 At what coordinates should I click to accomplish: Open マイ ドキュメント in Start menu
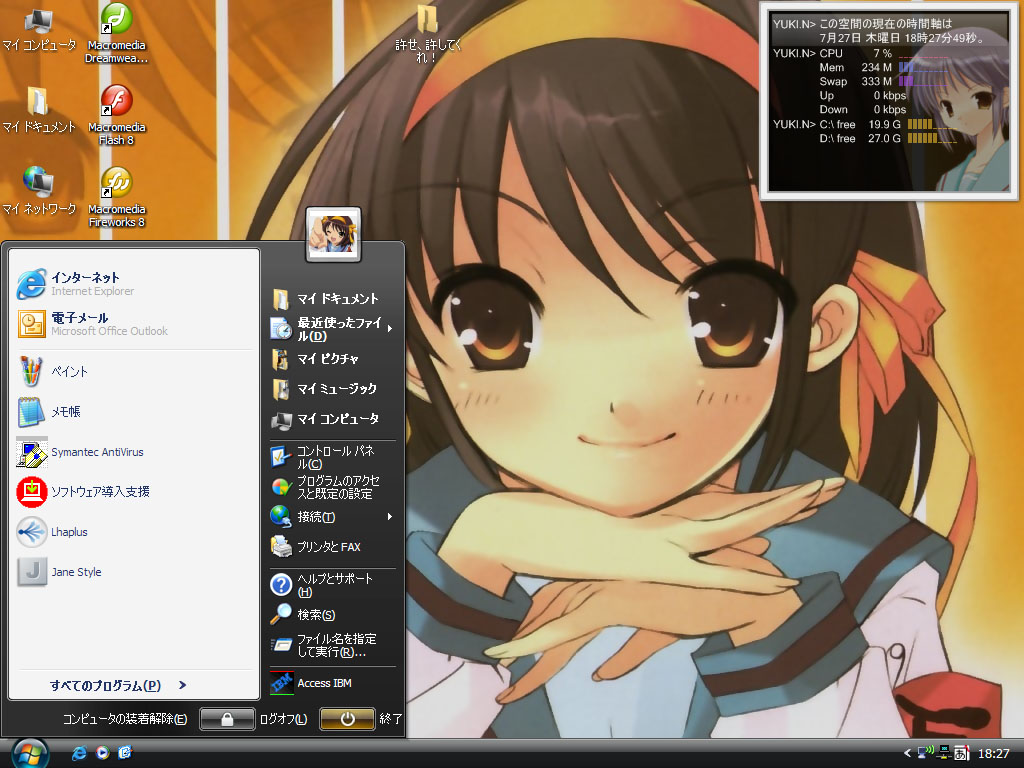[x=332, y=298]
